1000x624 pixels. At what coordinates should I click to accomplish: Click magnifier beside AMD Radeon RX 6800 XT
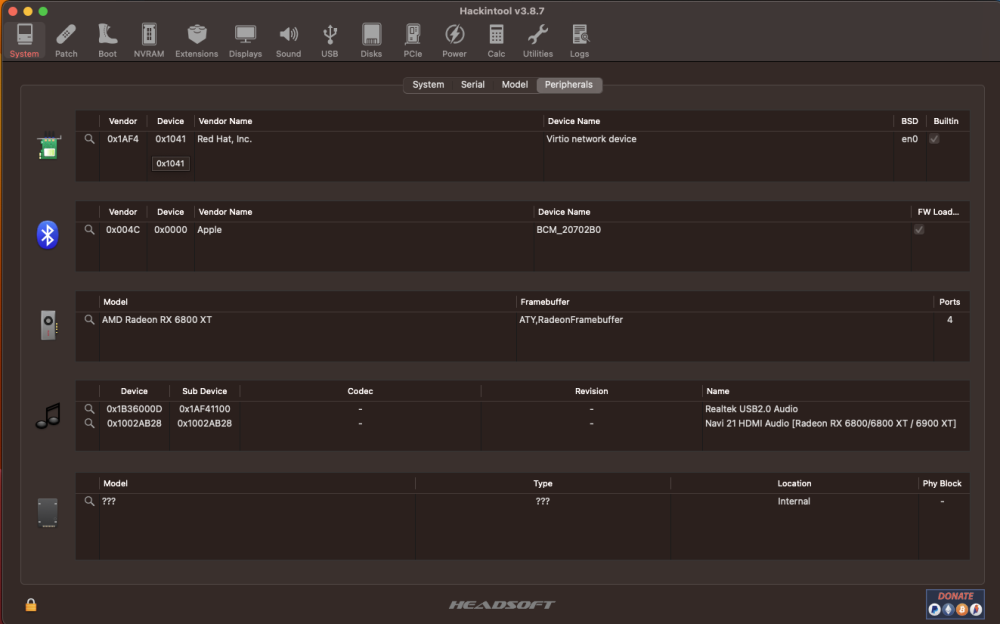(x=89, y=320)
